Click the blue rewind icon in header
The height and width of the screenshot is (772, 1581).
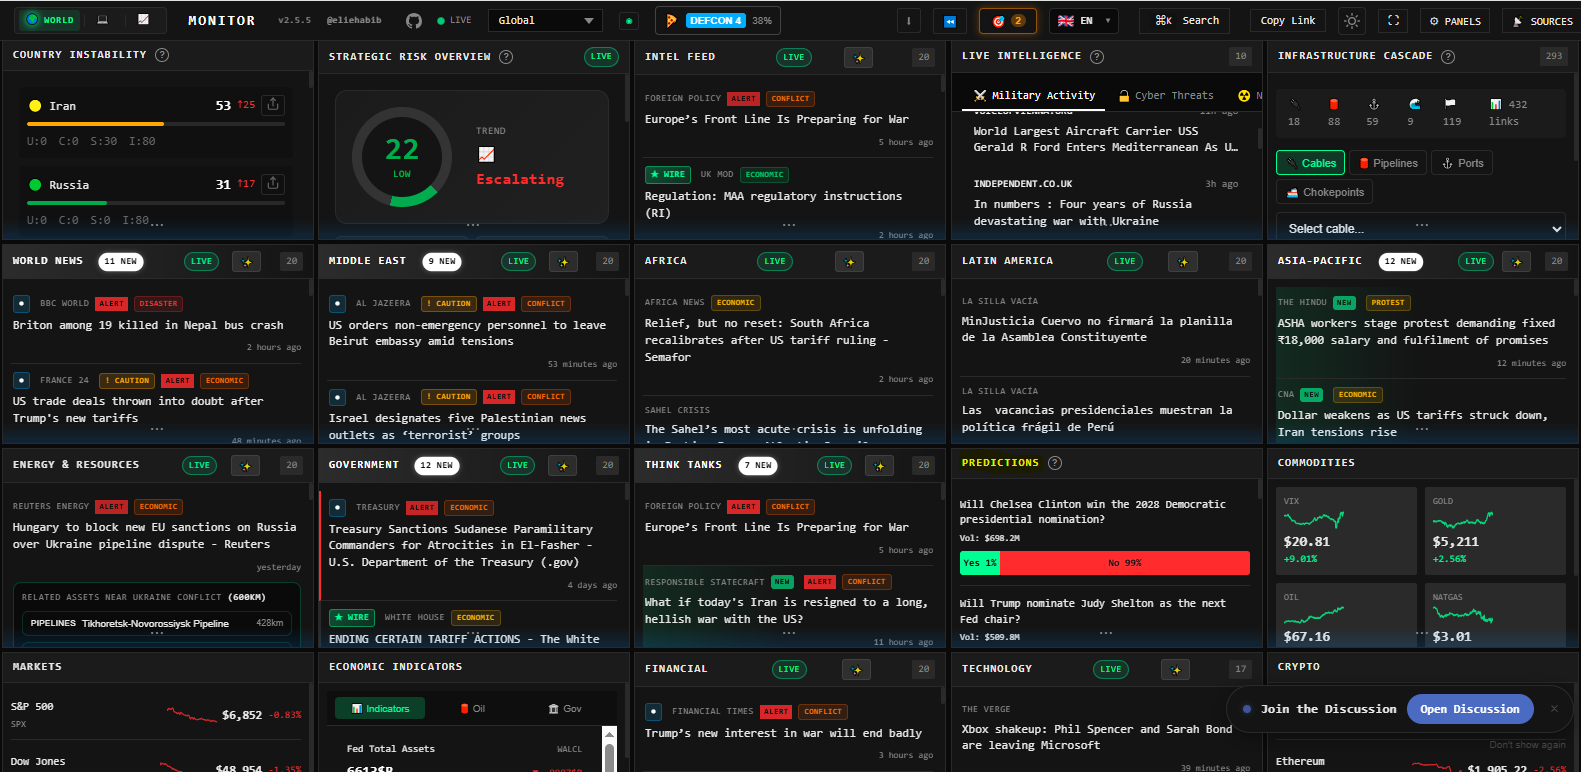[950, 21]
